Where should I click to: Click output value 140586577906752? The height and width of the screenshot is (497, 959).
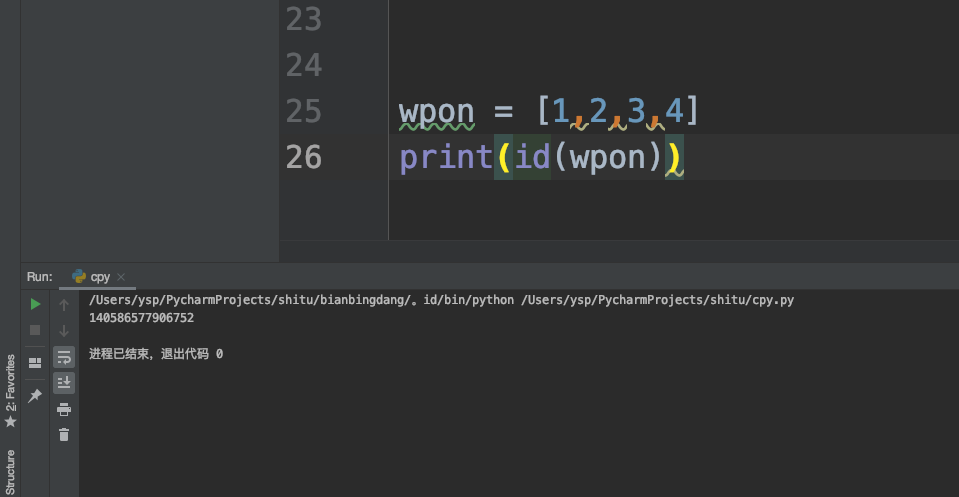coord(141,318)
